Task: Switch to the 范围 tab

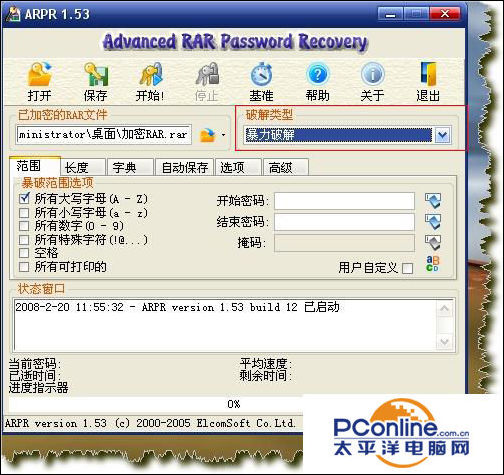Action: [x=35, y=166]
